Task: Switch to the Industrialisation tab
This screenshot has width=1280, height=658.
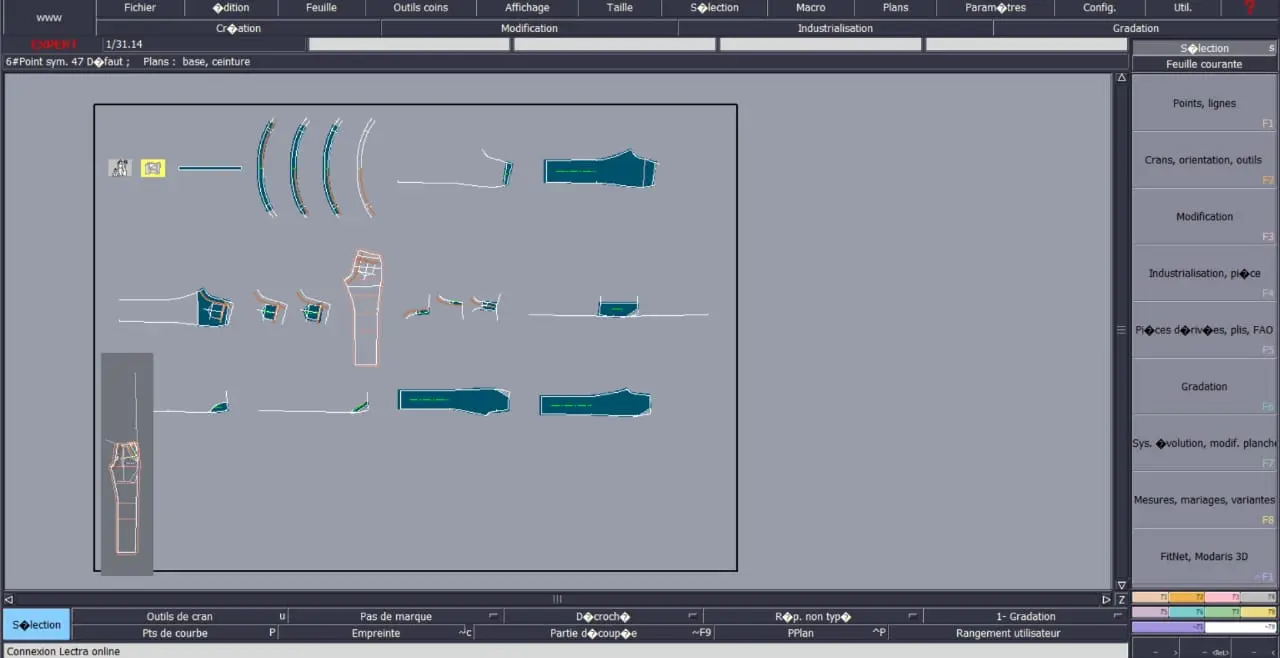Action: 835,28
